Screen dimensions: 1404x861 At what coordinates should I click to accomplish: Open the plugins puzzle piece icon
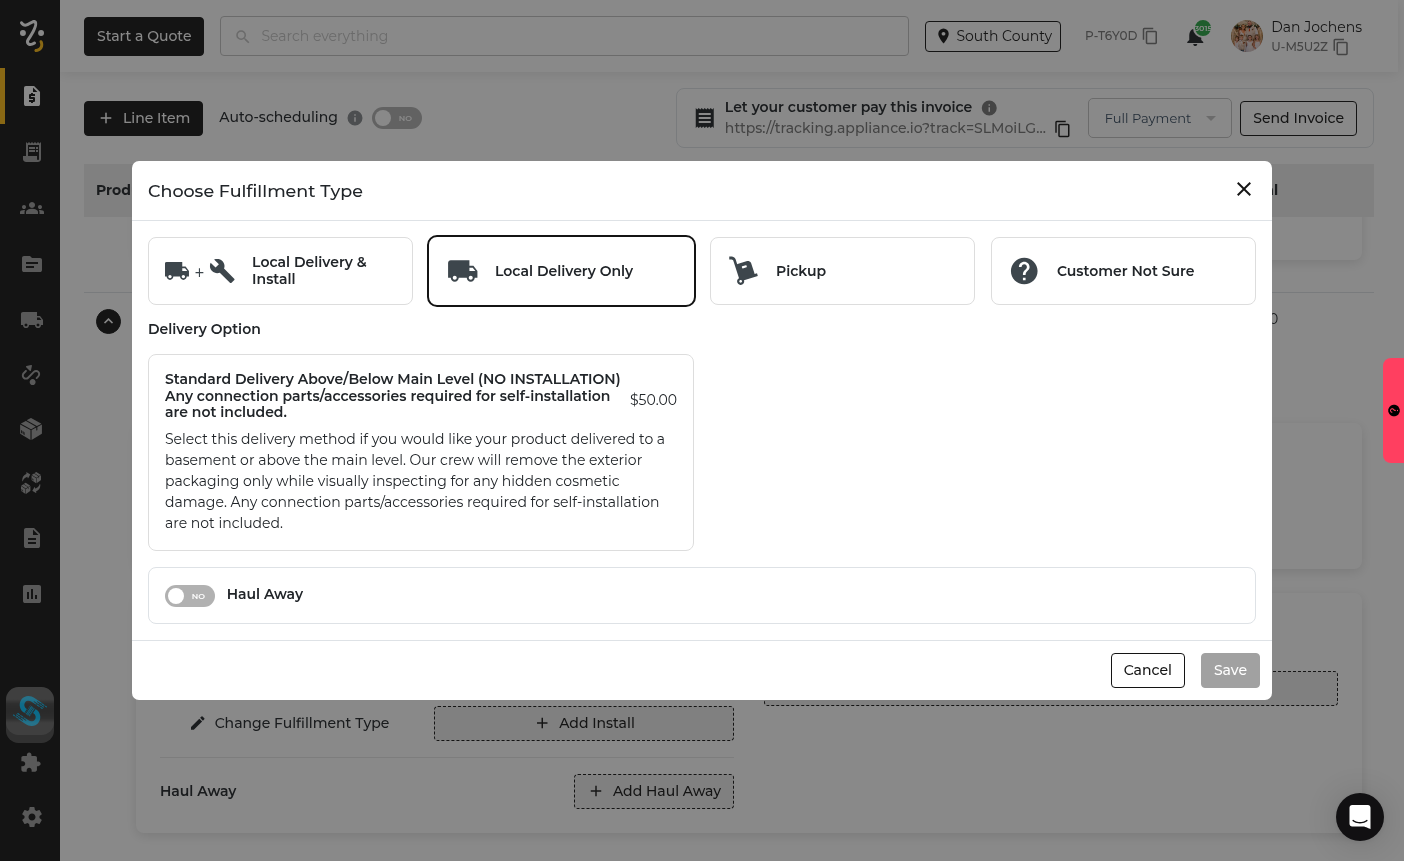[x=31, y=763]
